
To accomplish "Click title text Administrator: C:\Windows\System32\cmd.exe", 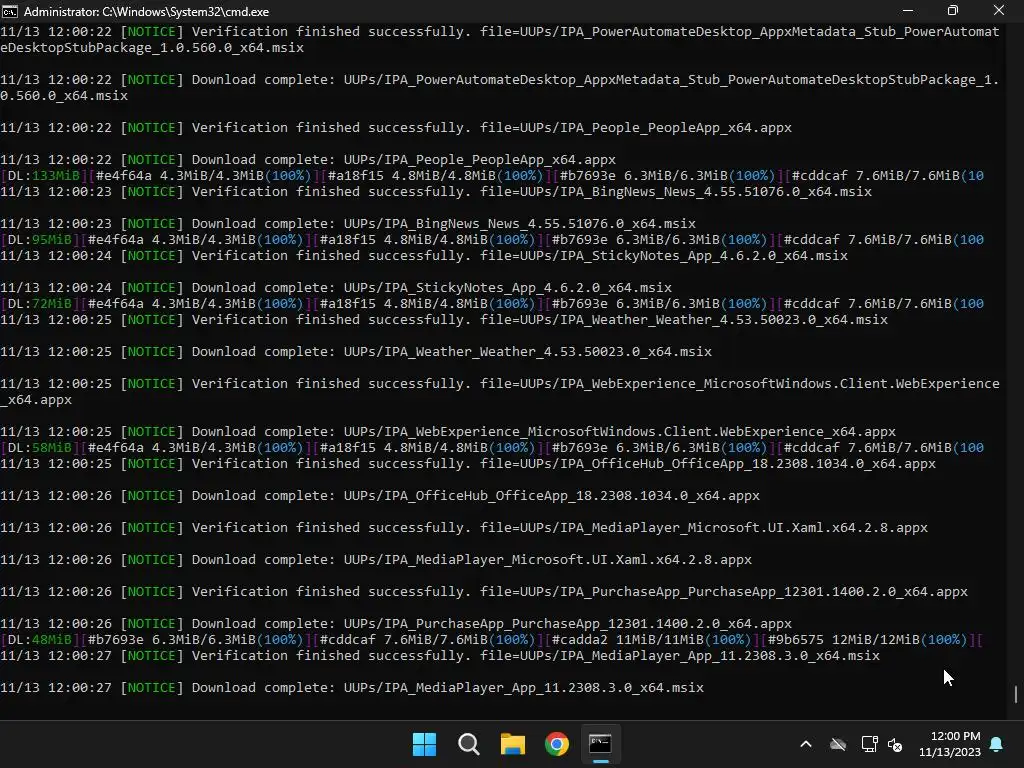I will [146, 12].
